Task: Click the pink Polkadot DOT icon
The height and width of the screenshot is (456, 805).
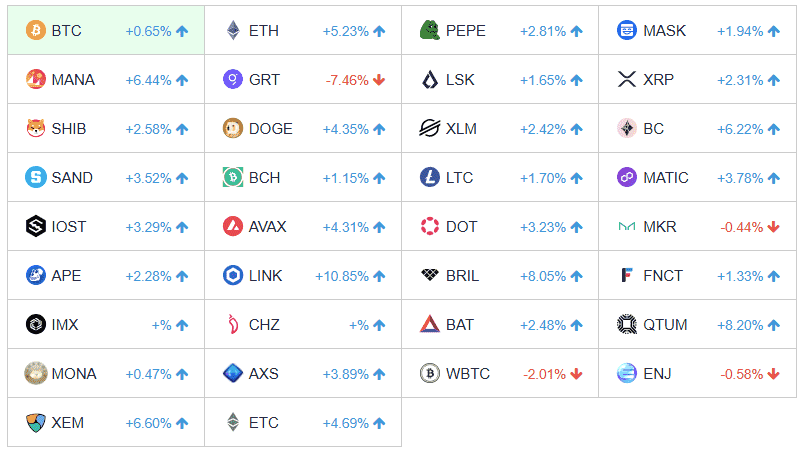Action: (x=430, y=226)
